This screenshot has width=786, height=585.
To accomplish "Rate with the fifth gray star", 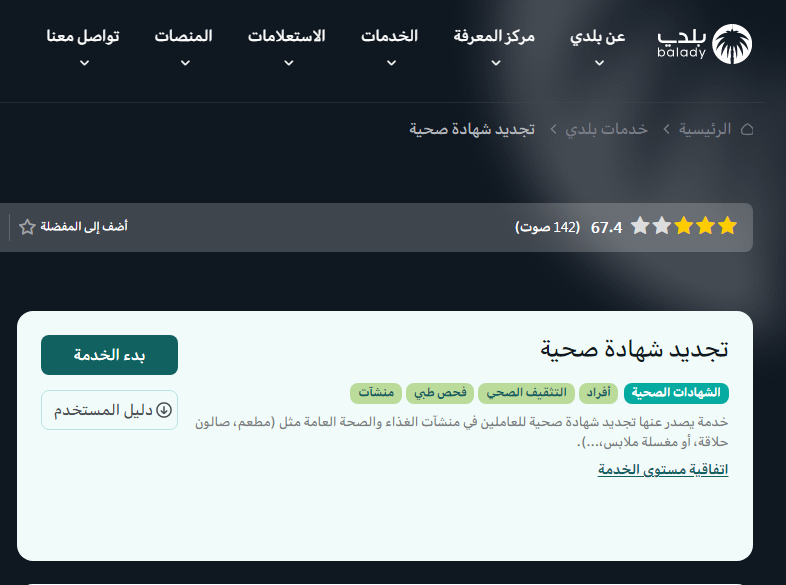I will 640,227.
